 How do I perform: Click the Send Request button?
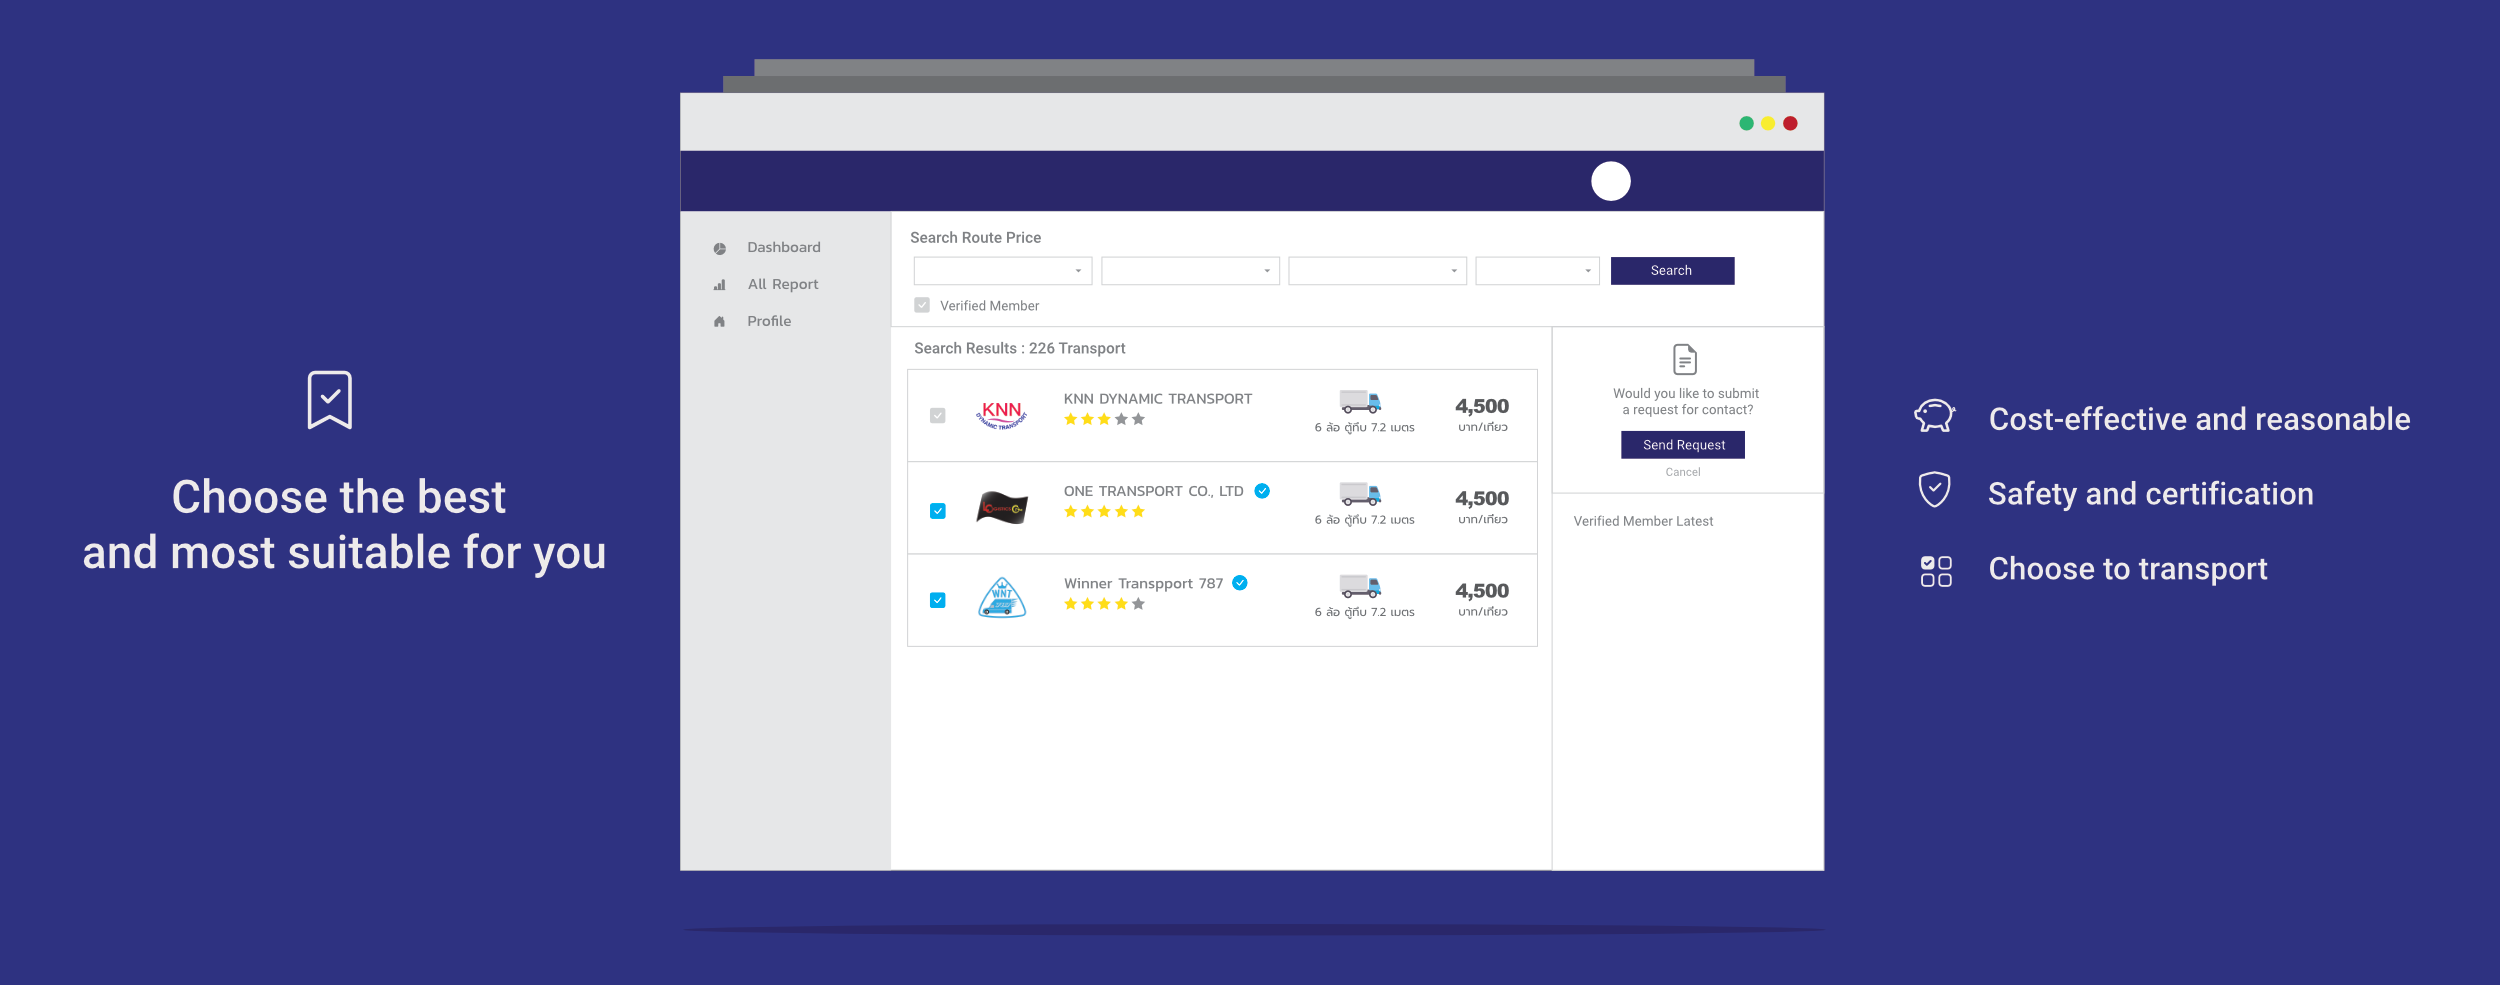[x=1683, y=445]
